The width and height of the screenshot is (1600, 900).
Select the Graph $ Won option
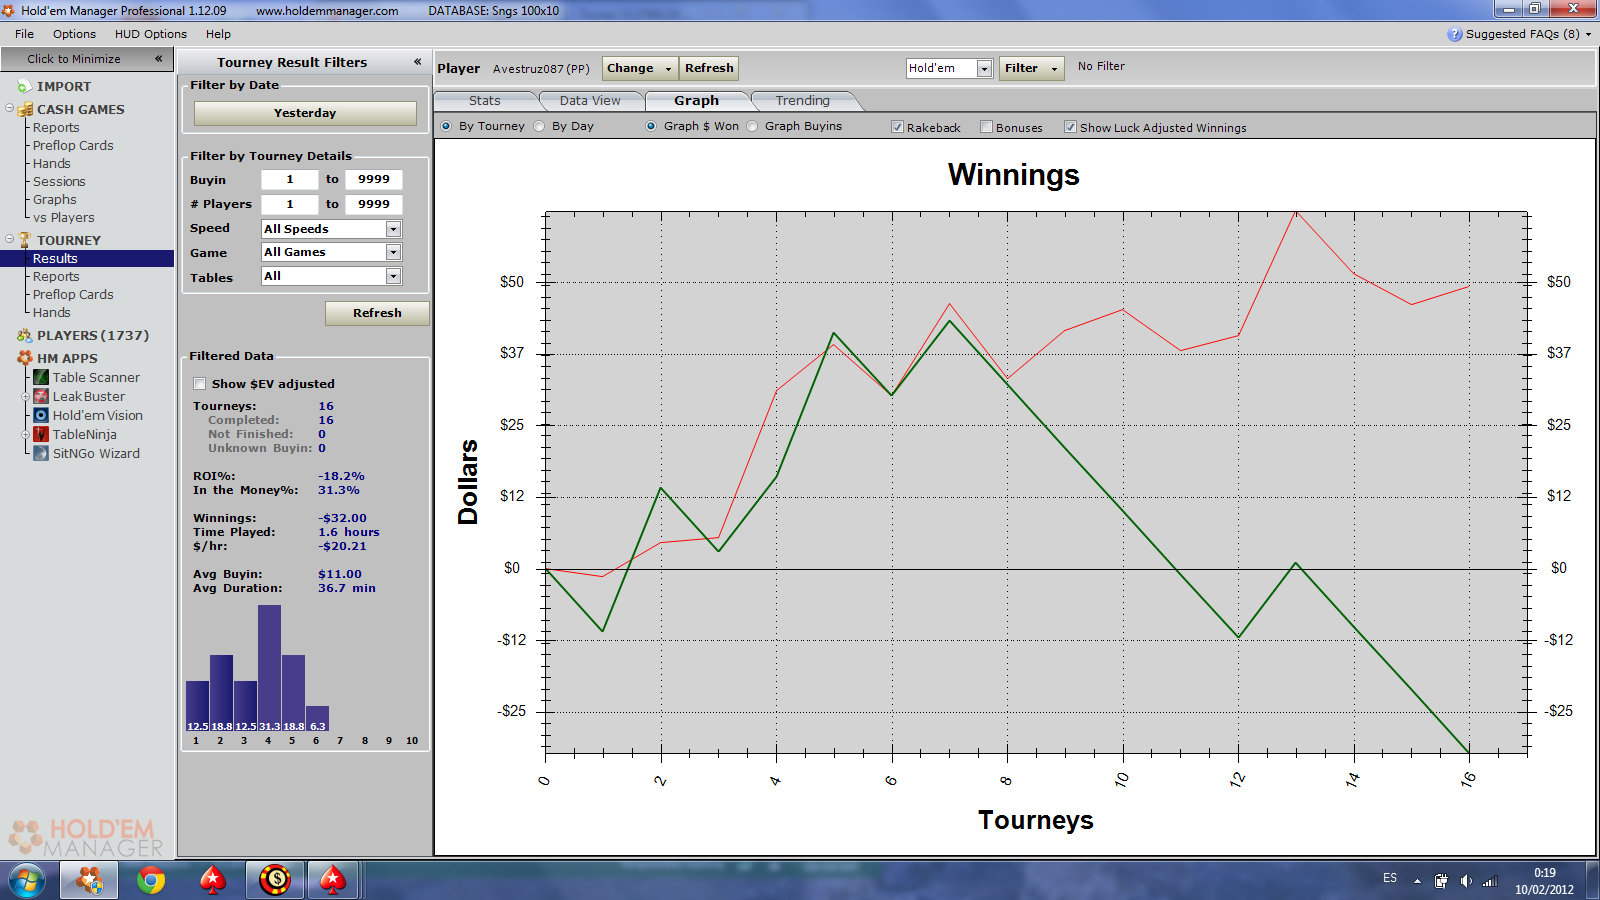651,126
